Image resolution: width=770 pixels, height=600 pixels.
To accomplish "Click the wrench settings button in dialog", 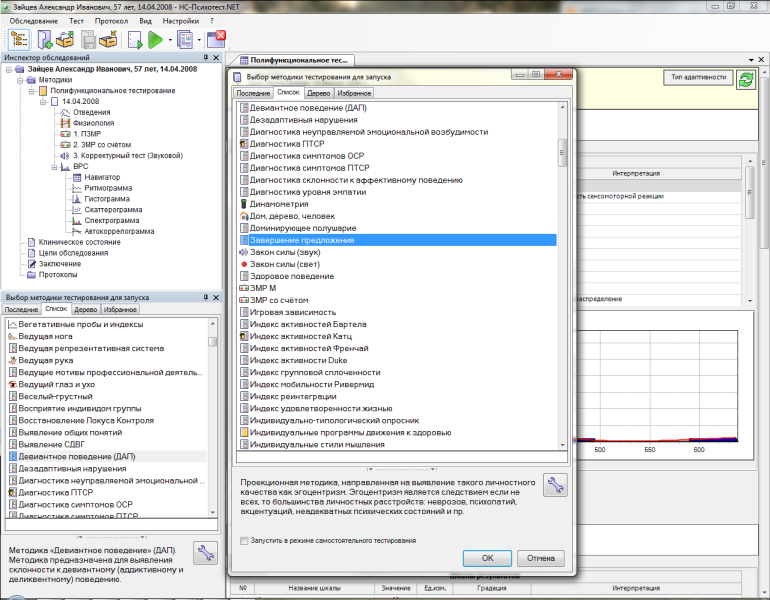I will [x=554, y=486].
